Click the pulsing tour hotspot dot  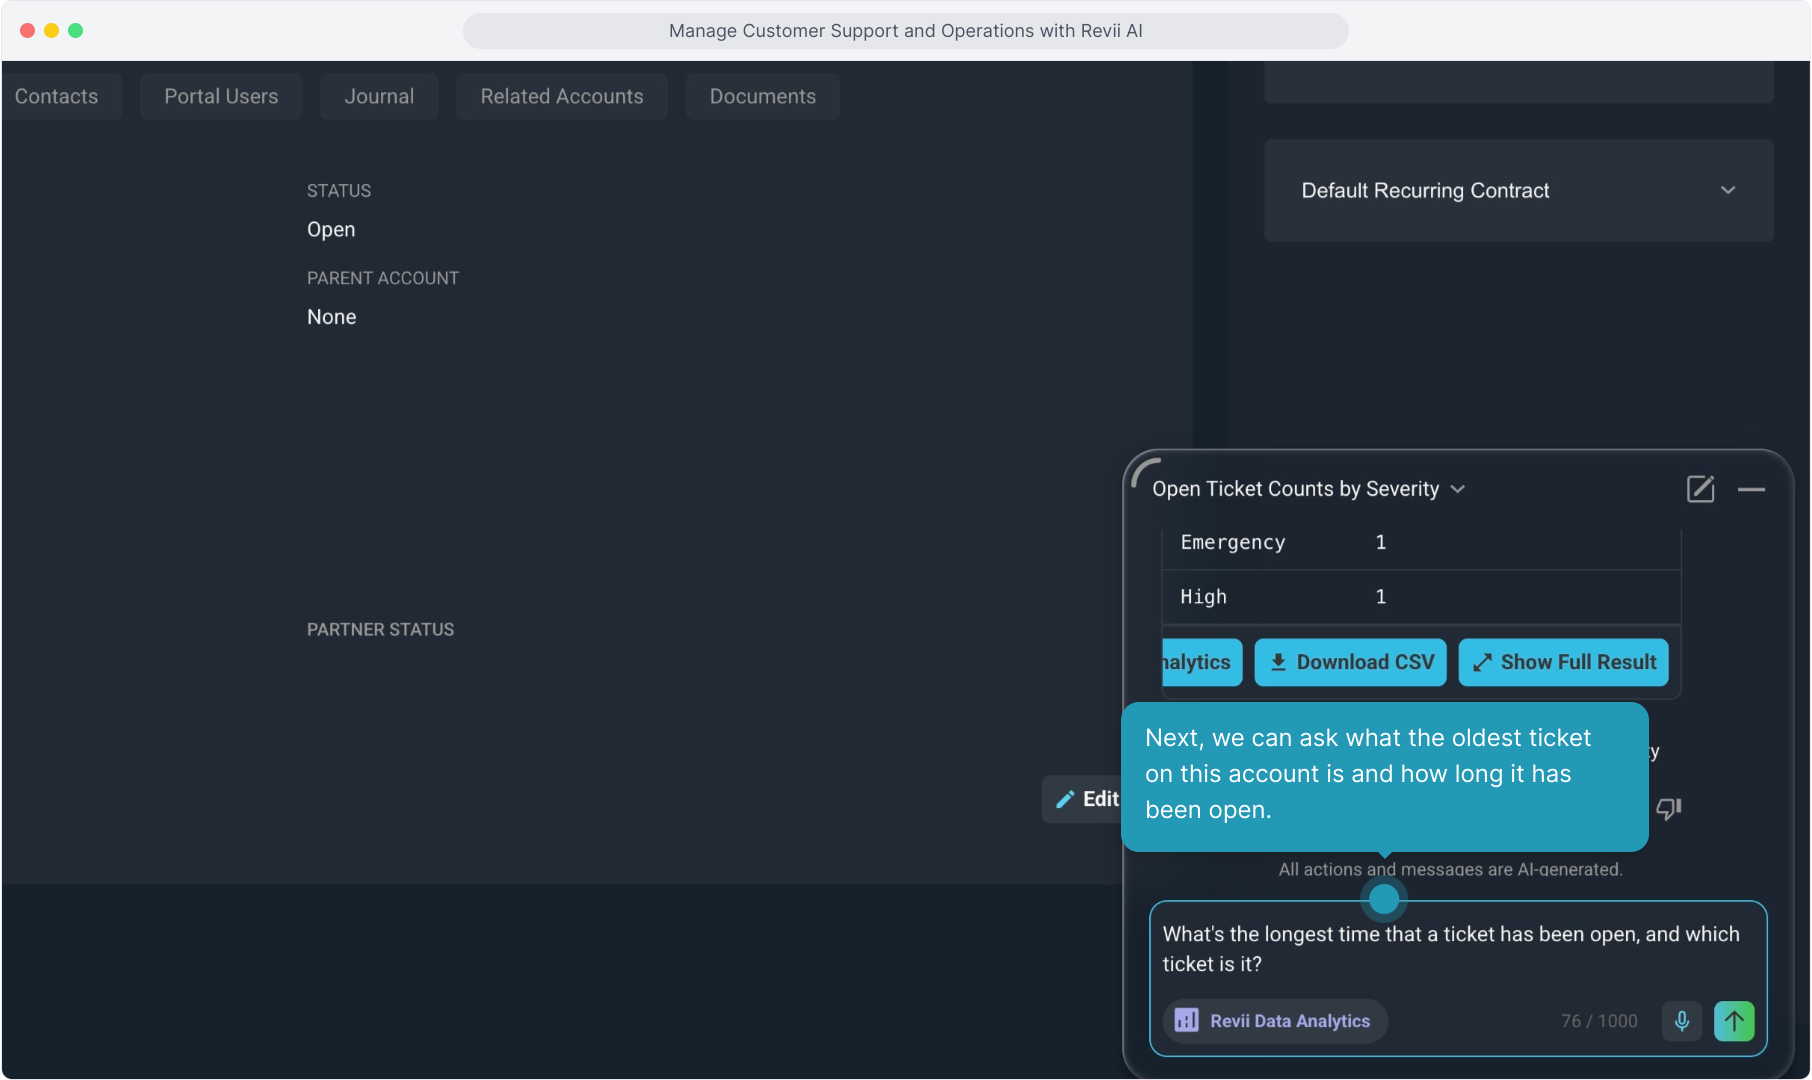pyautogui.click(x=1384, y=899)
